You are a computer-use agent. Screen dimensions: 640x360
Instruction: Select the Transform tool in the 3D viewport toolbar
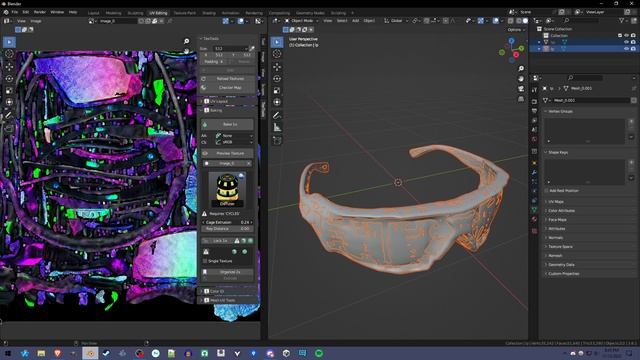point(277,102)
